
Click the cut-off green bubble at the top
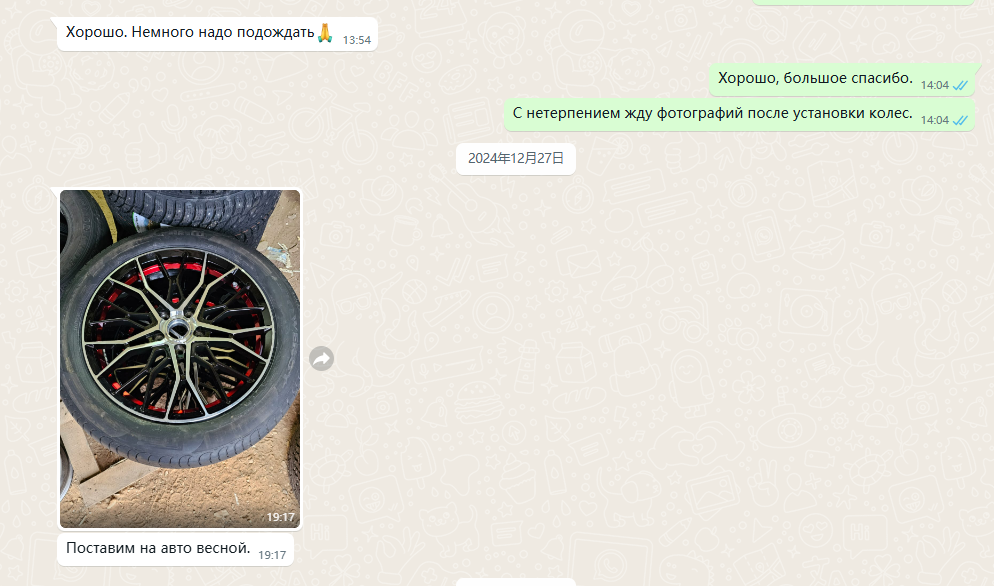click(863, 2)
